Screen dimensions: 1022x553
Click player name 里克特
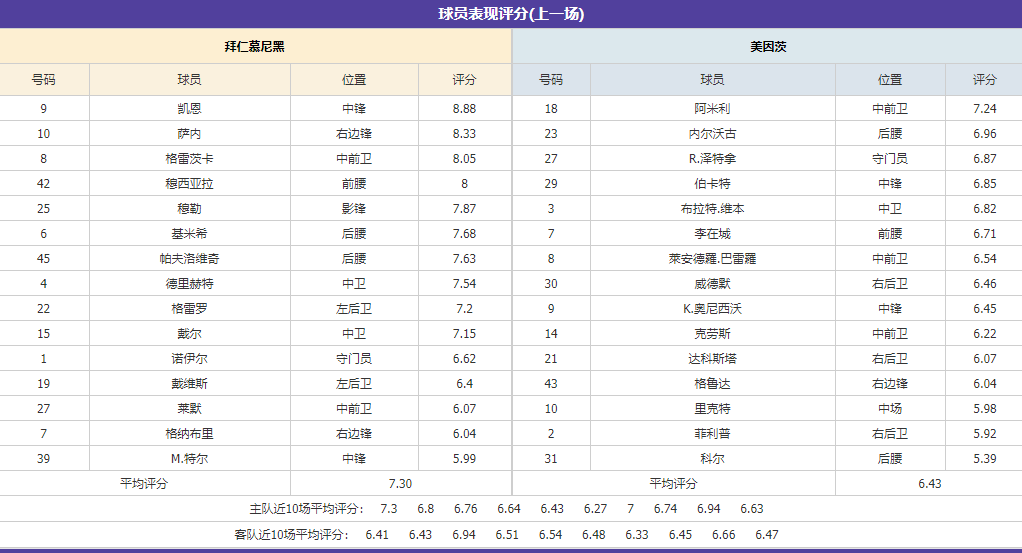[x=712, y=408]
